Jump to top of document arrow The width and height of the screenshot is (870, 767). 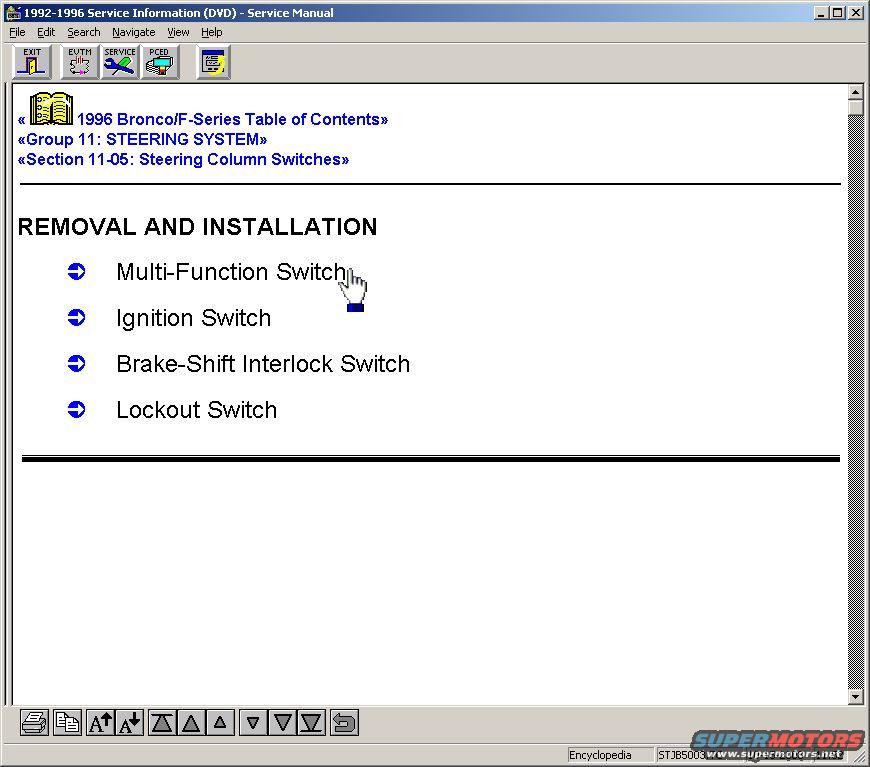(162, 723)
